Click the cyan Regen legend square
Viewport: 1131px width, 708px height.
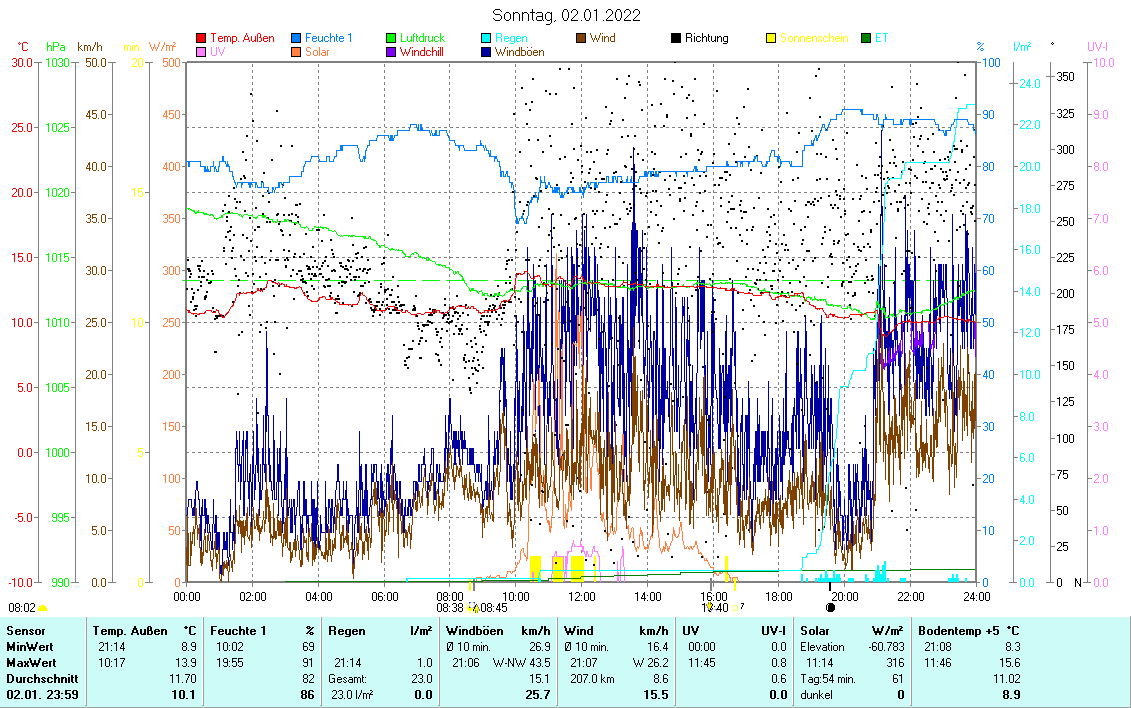click(486, 39)
